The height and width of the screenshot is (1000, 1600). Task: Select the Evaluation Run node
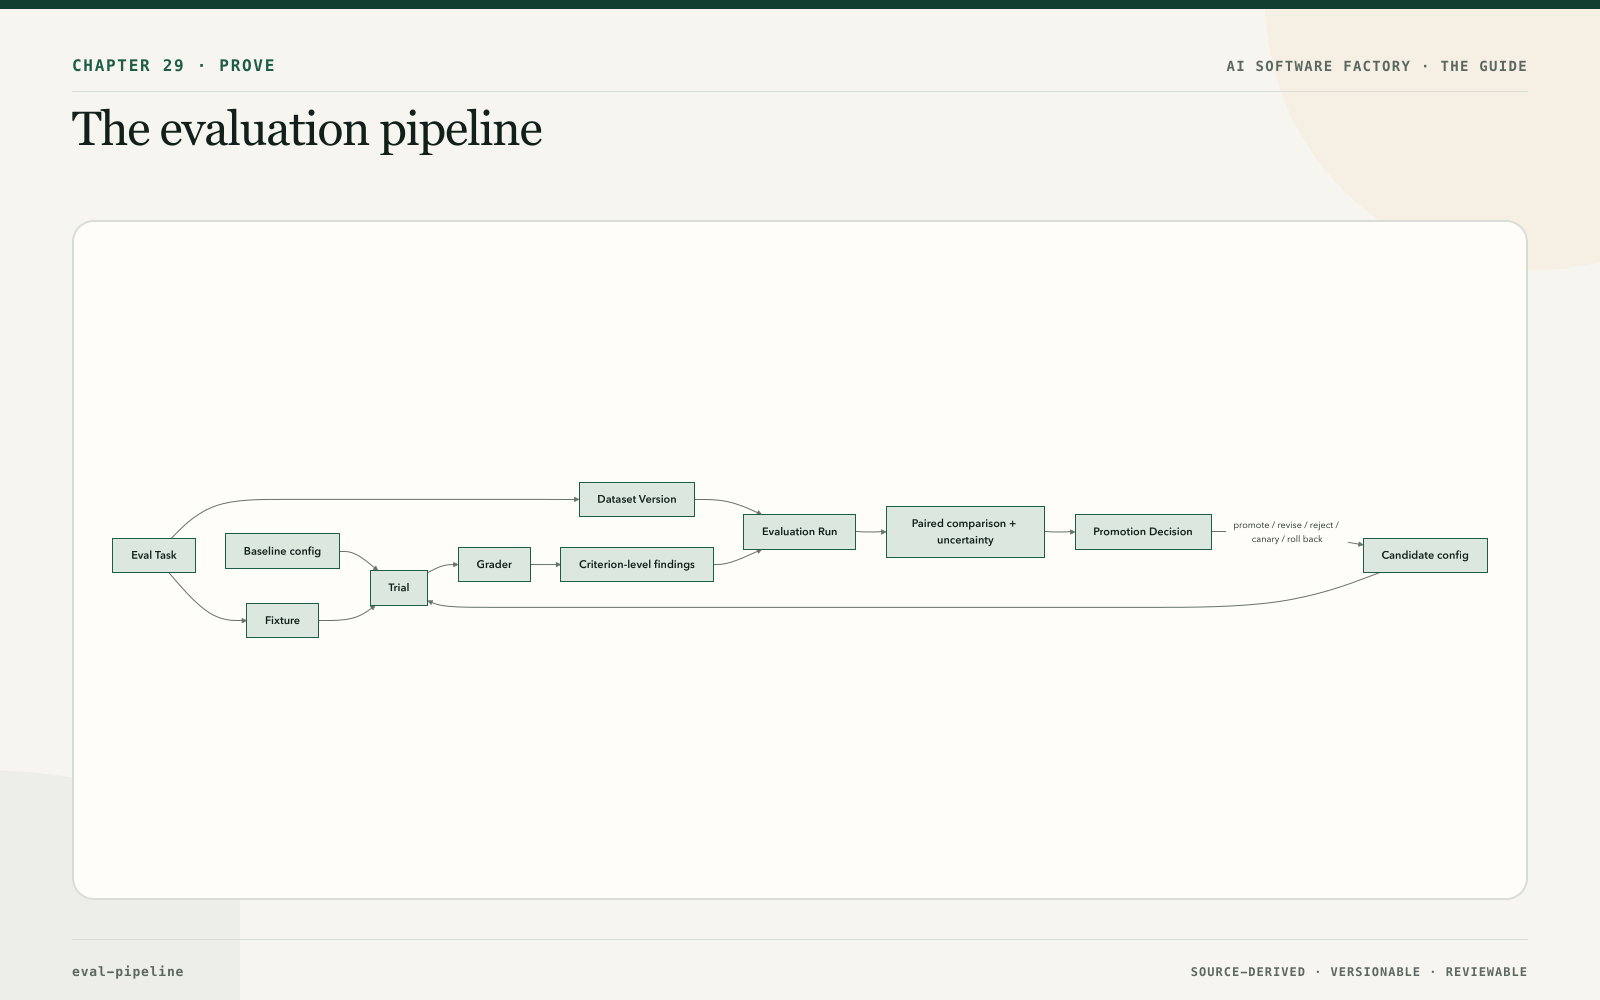click(x=799, y=532)
